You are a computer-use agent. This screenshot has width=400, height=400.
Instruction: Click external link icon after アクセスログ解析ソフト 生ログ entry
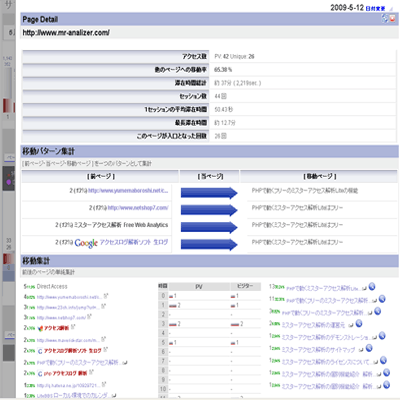[x=105, y=350]
